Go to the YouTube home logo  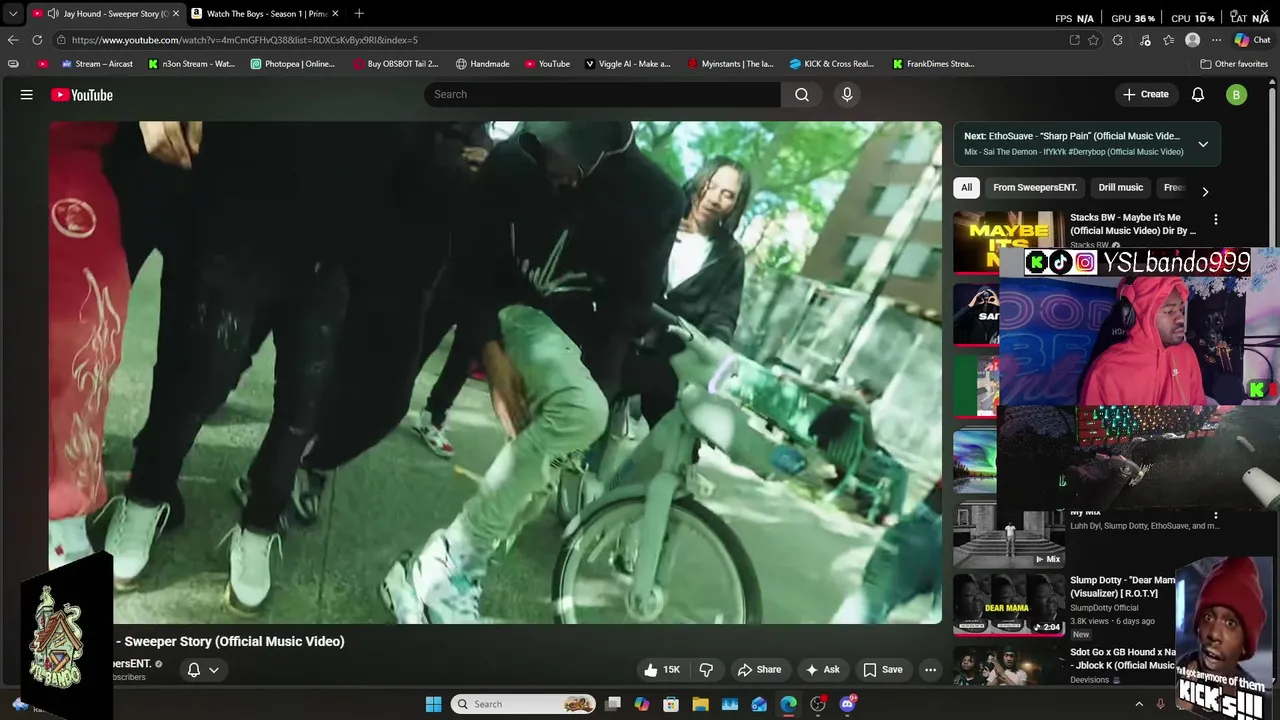[82, 95]
